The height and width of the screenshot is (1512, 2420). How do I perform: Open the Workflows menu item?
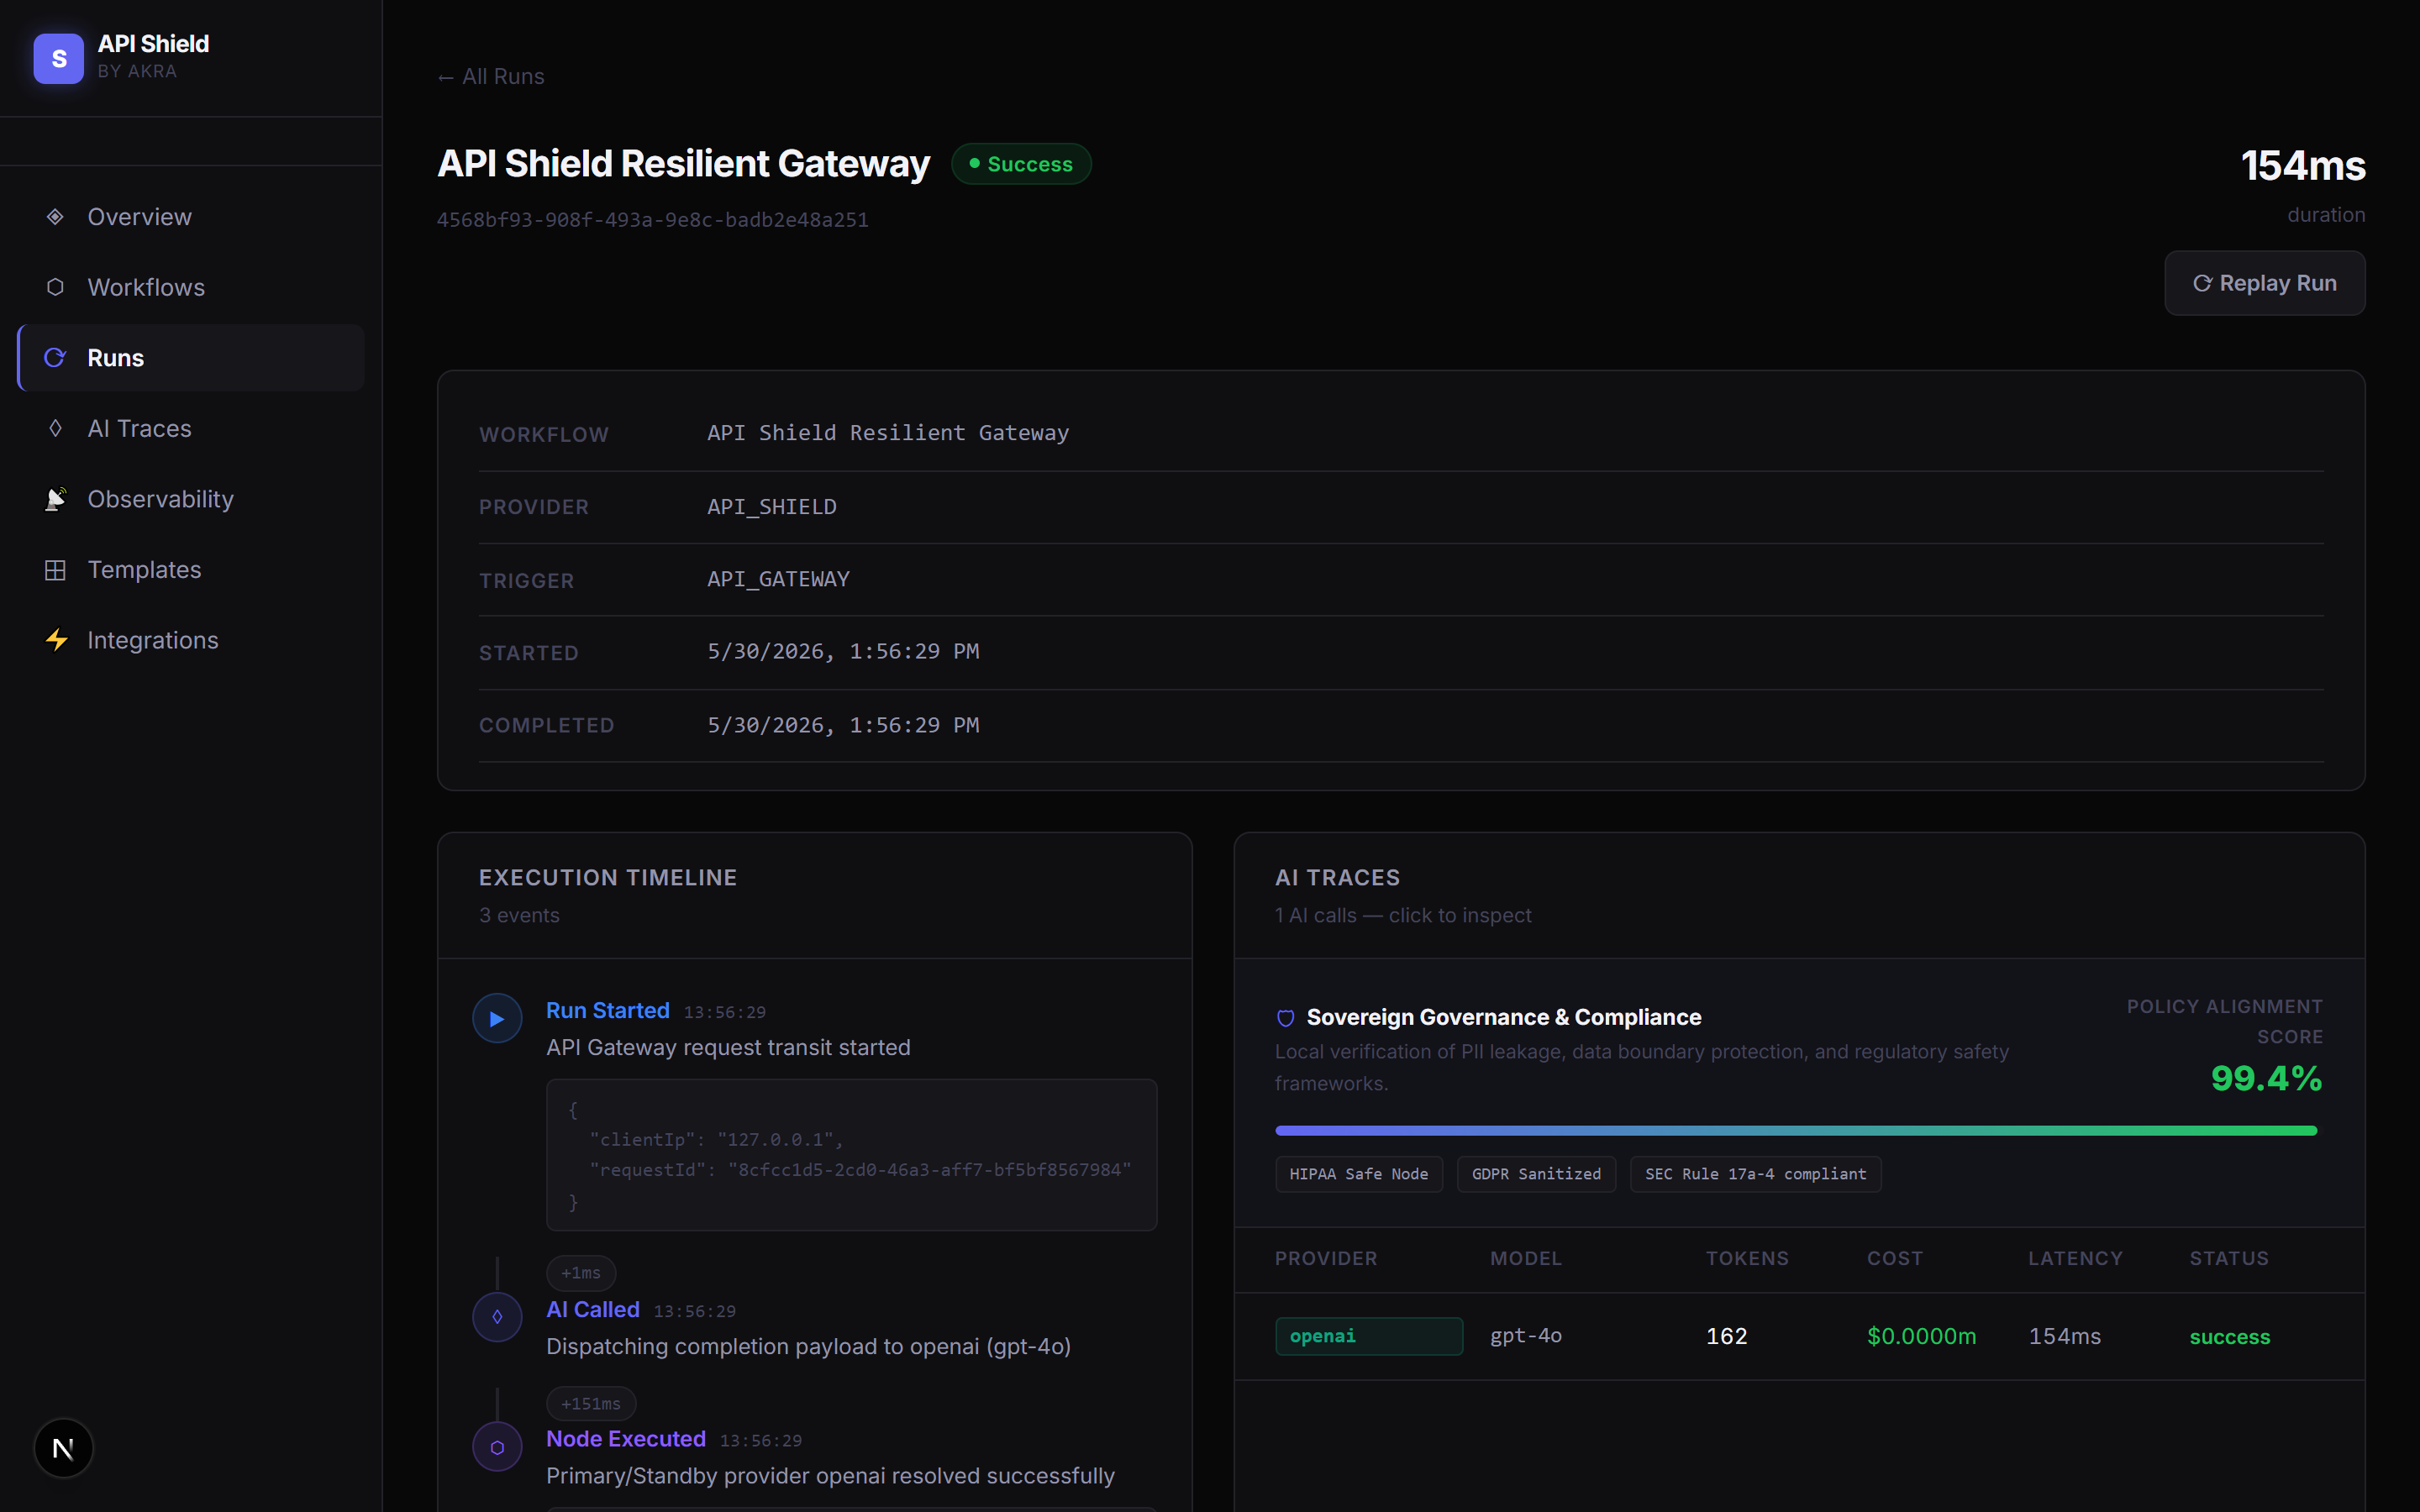pos(191,287)
